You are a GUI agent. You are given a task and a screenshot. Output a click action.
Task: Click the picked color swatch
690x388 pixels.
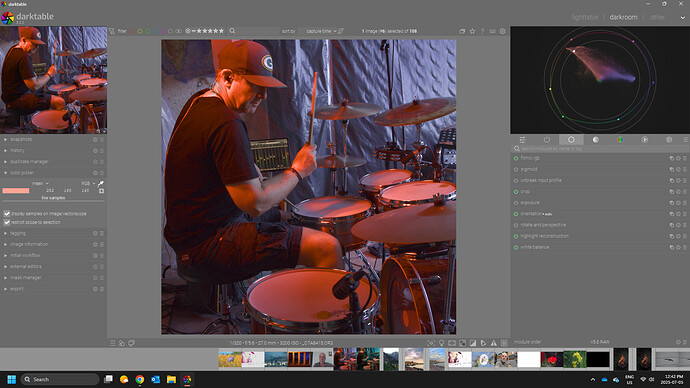[x=16, y=191]
